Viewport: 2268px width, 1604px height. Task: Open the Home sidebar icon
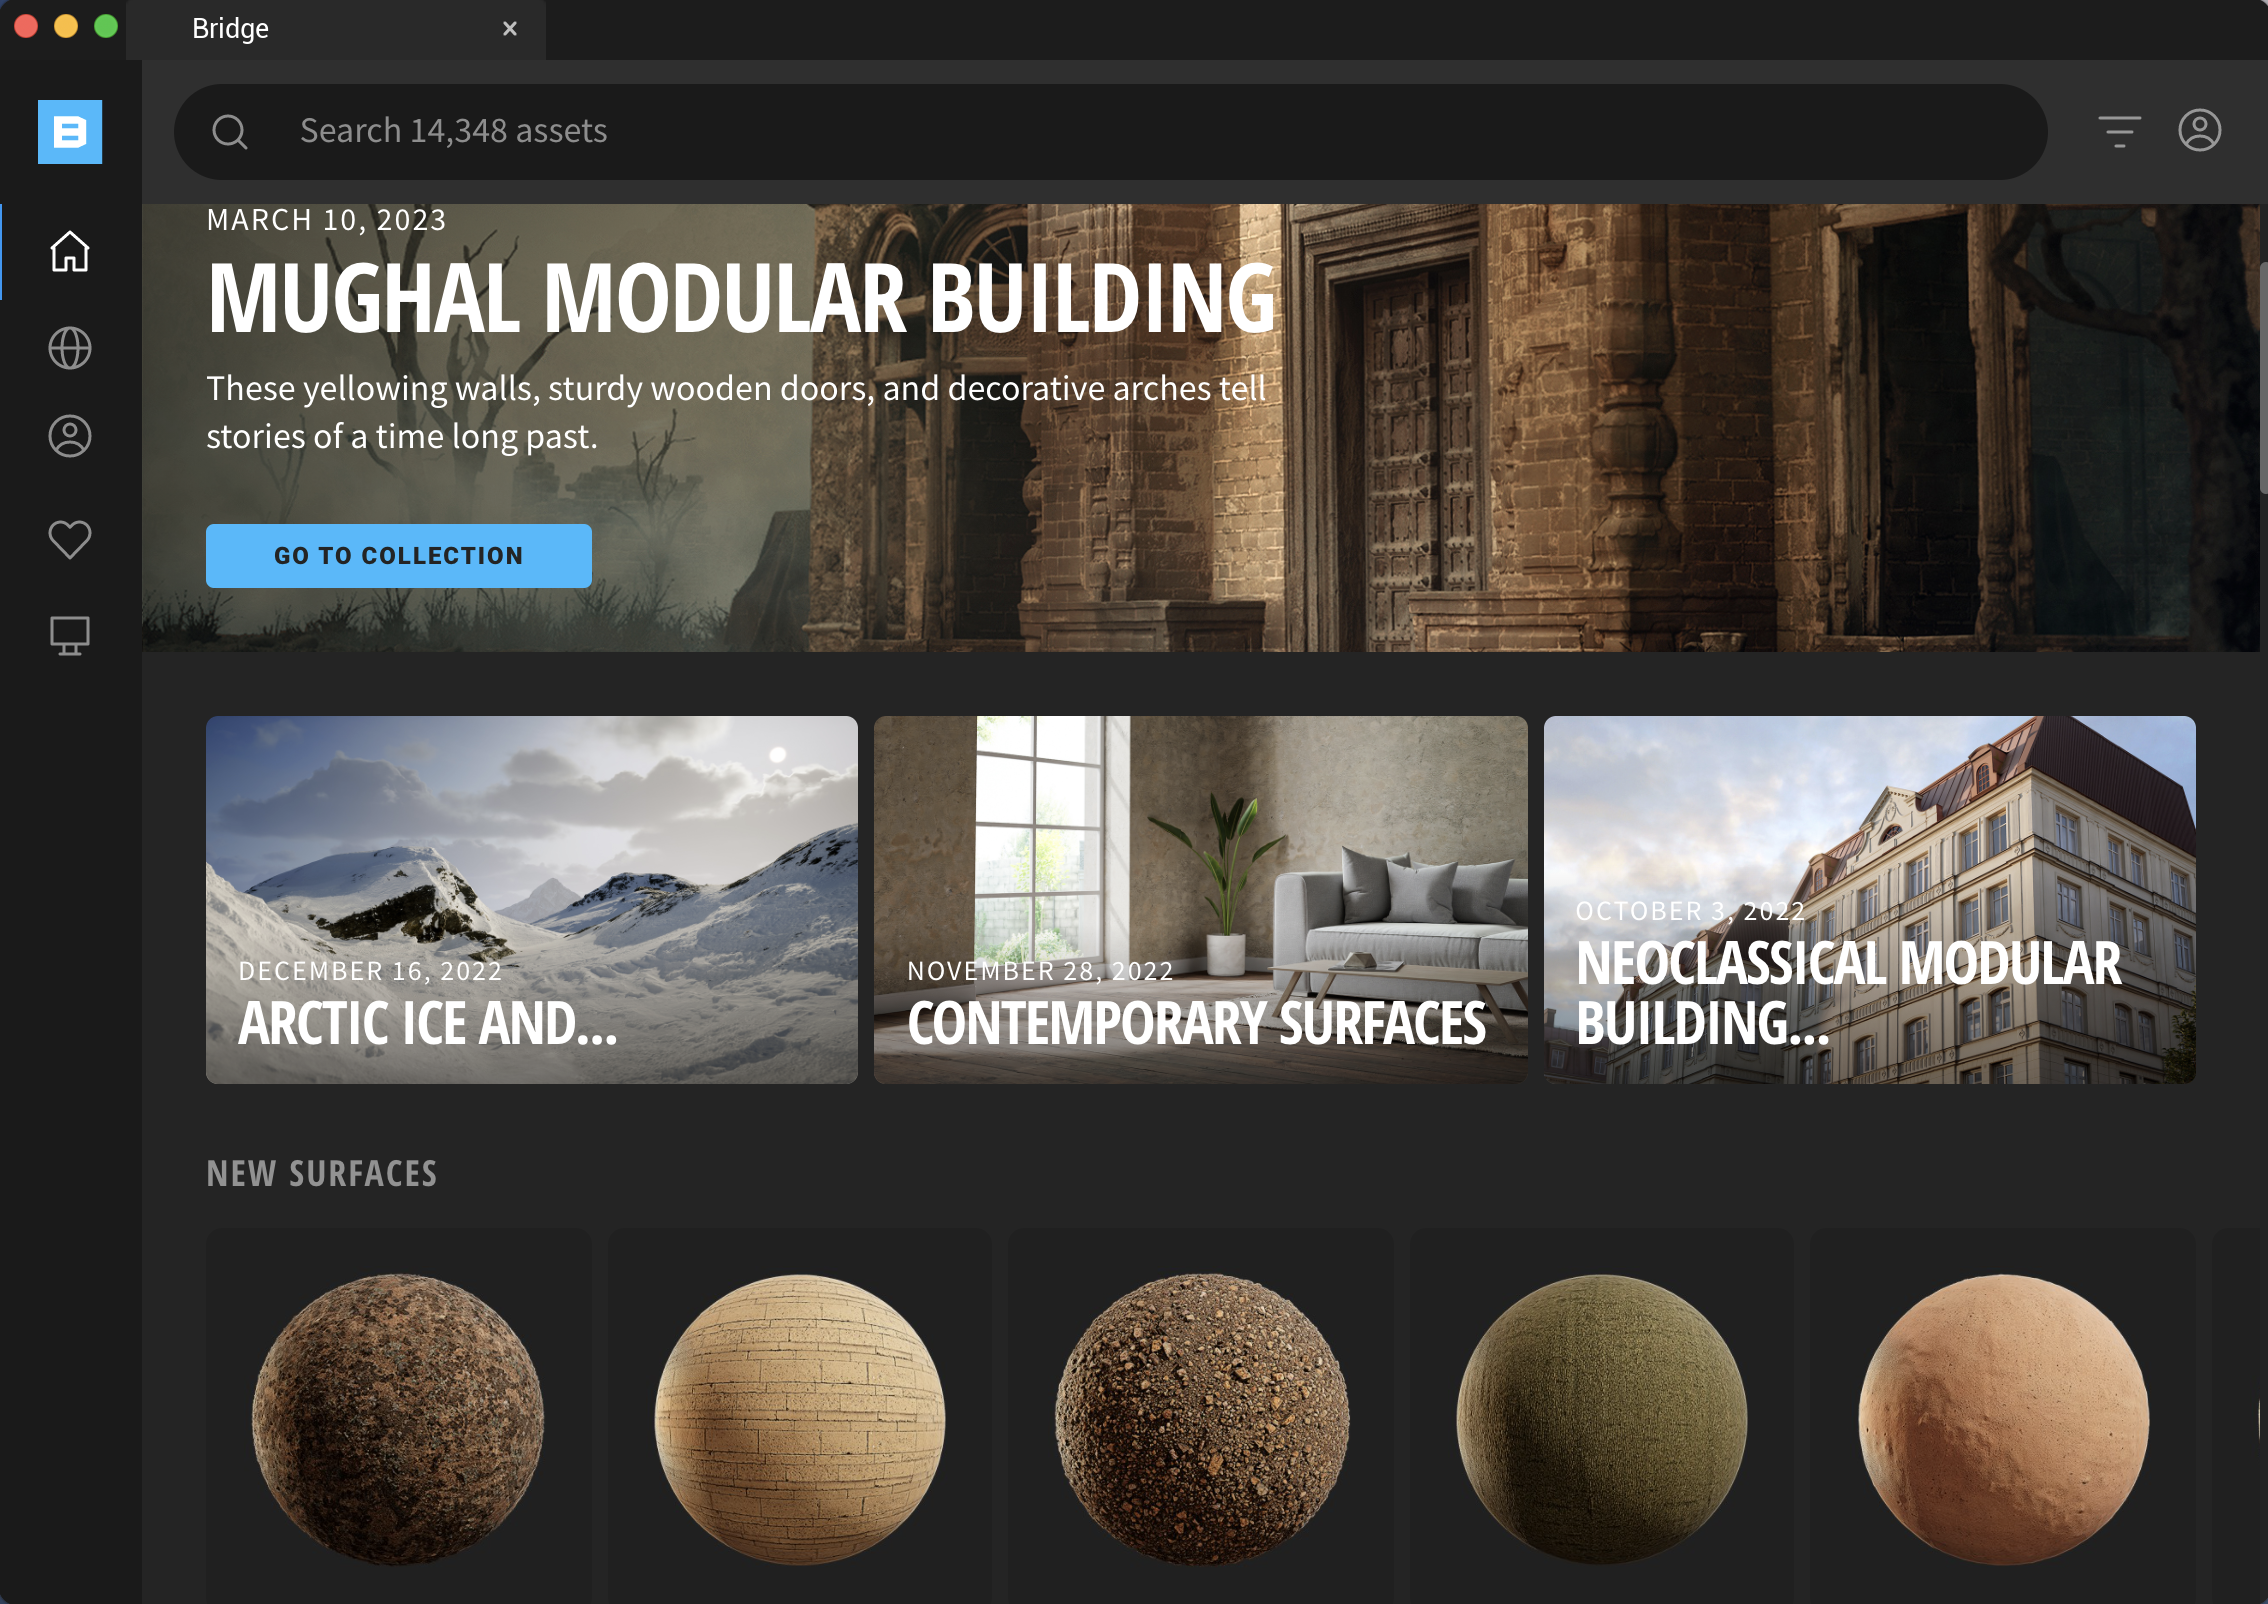pos(70,251)
